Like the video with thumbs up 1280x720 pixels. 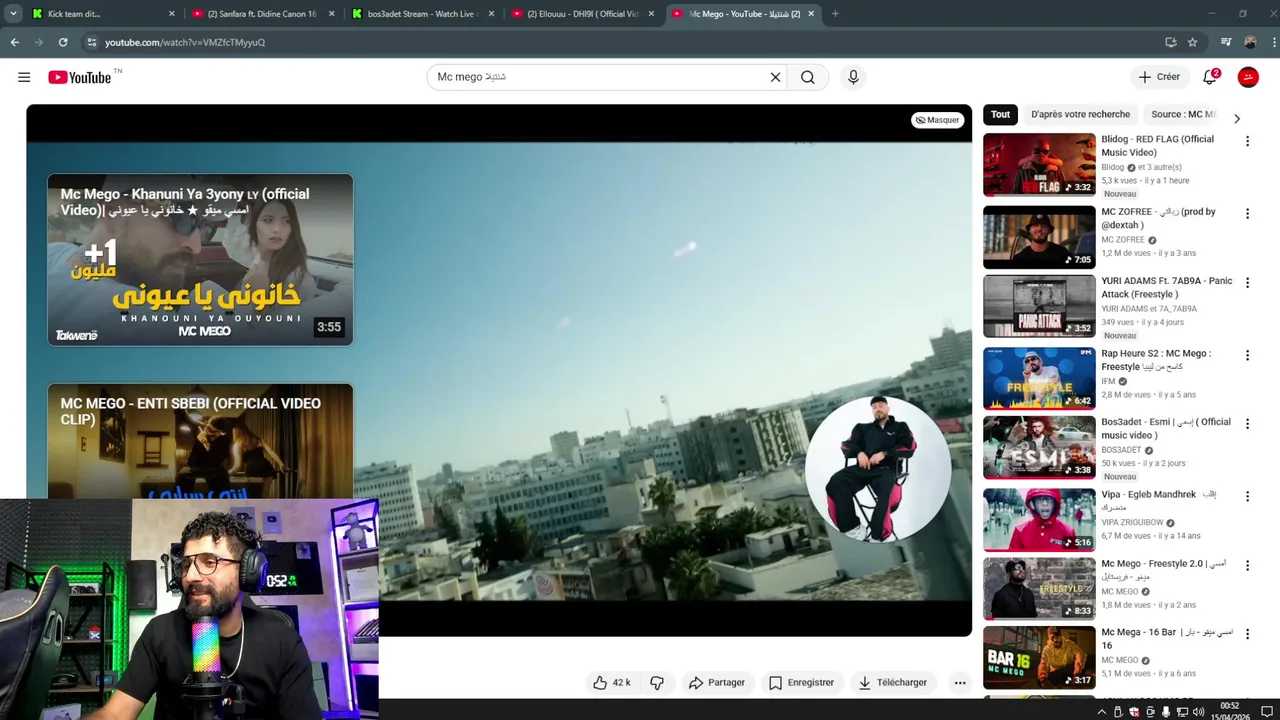click(x=611, y=682)
